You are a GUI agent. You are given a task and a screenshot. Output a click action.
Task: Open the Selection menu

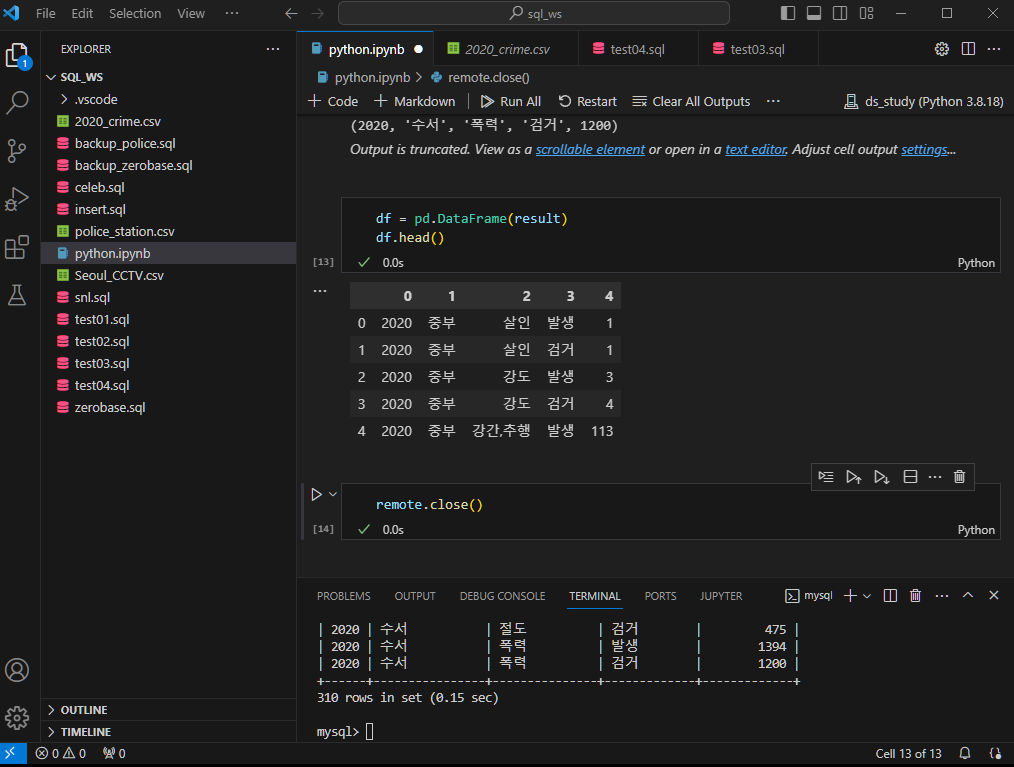click(135, 13)
